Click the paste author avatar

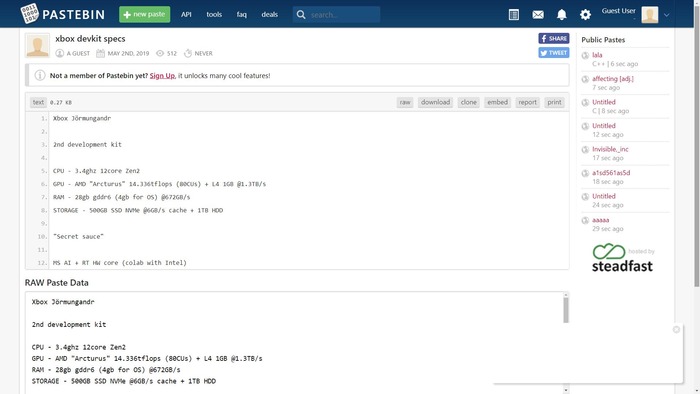[38, 46]
